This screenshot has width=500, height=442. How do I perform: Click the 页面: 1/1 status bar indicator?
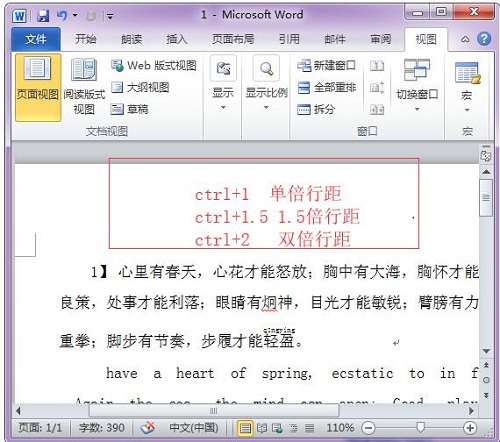[40, 427]
